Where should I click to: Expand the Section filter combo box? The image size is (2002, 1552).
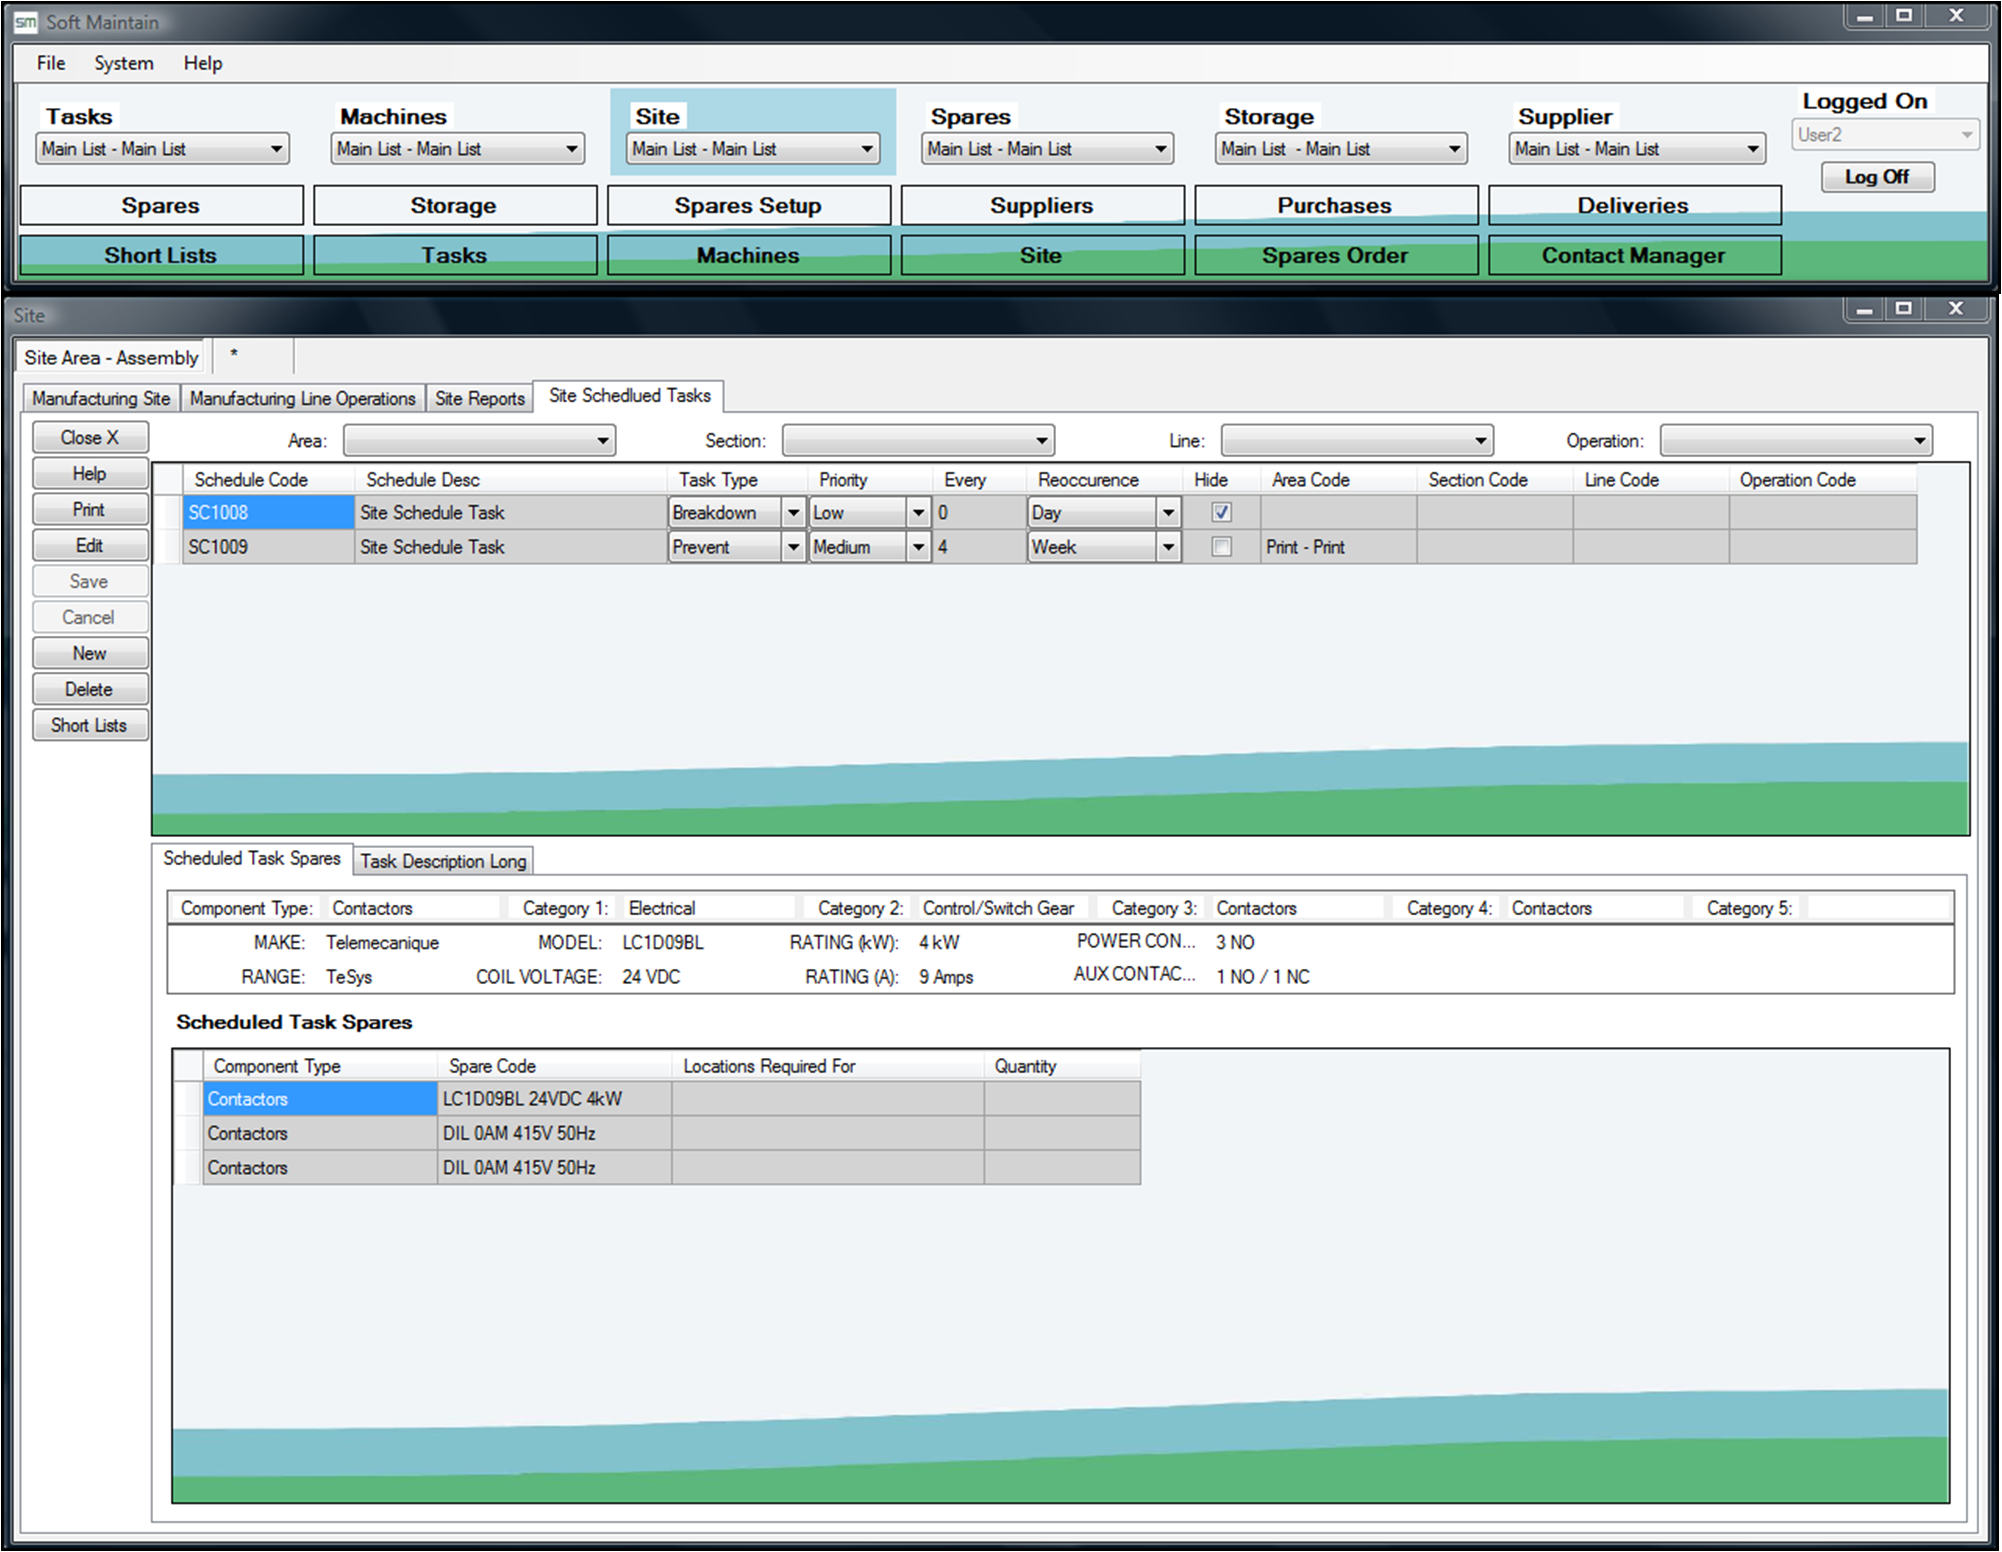pos(918,441)
